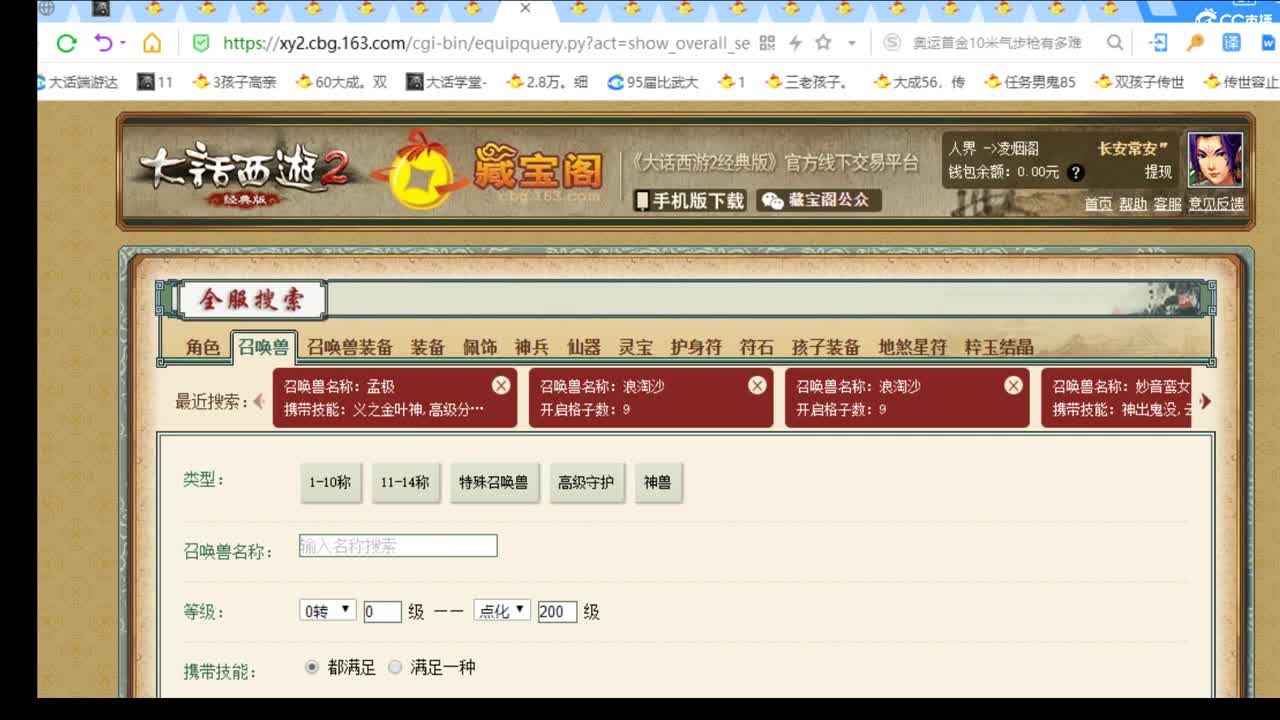This screenshot has height=720, width=1280.
Task: Click the green security shield icon
Action: click(201, 43)
